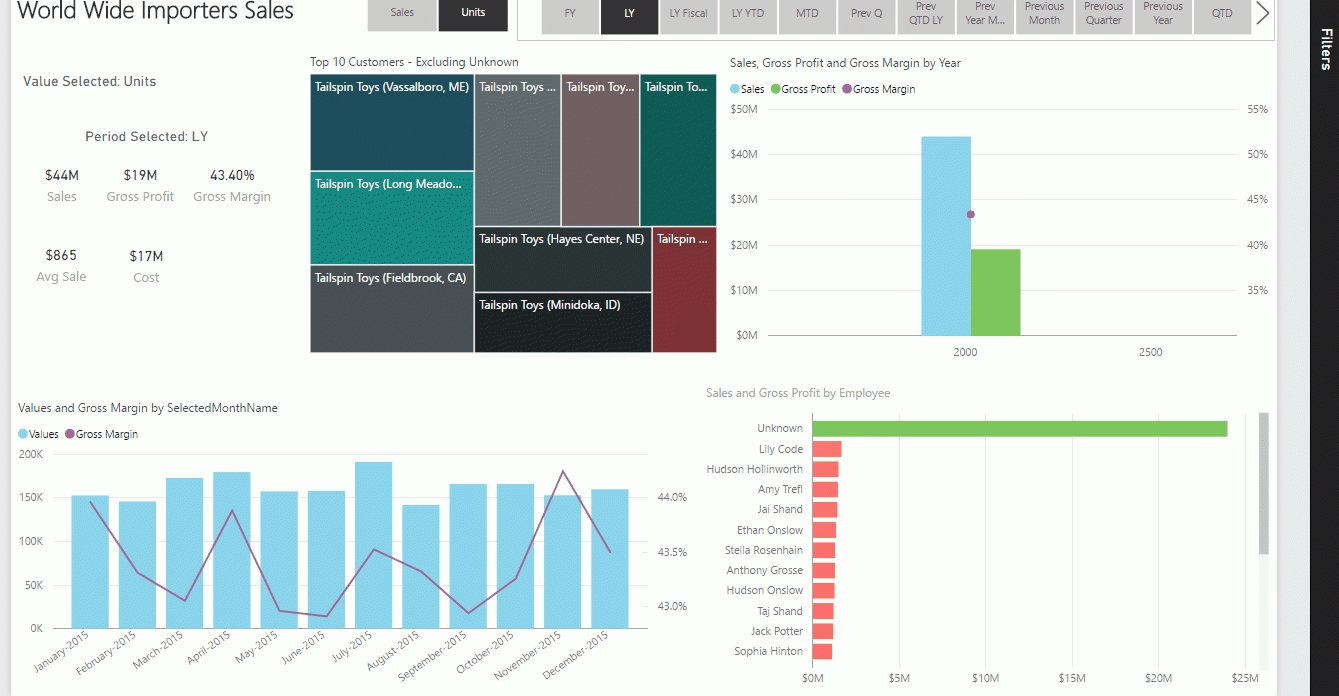The width and height of the screenshot is (1339, 696).
Task: Select the QTD period button
Action: (x=1222, y=15)
